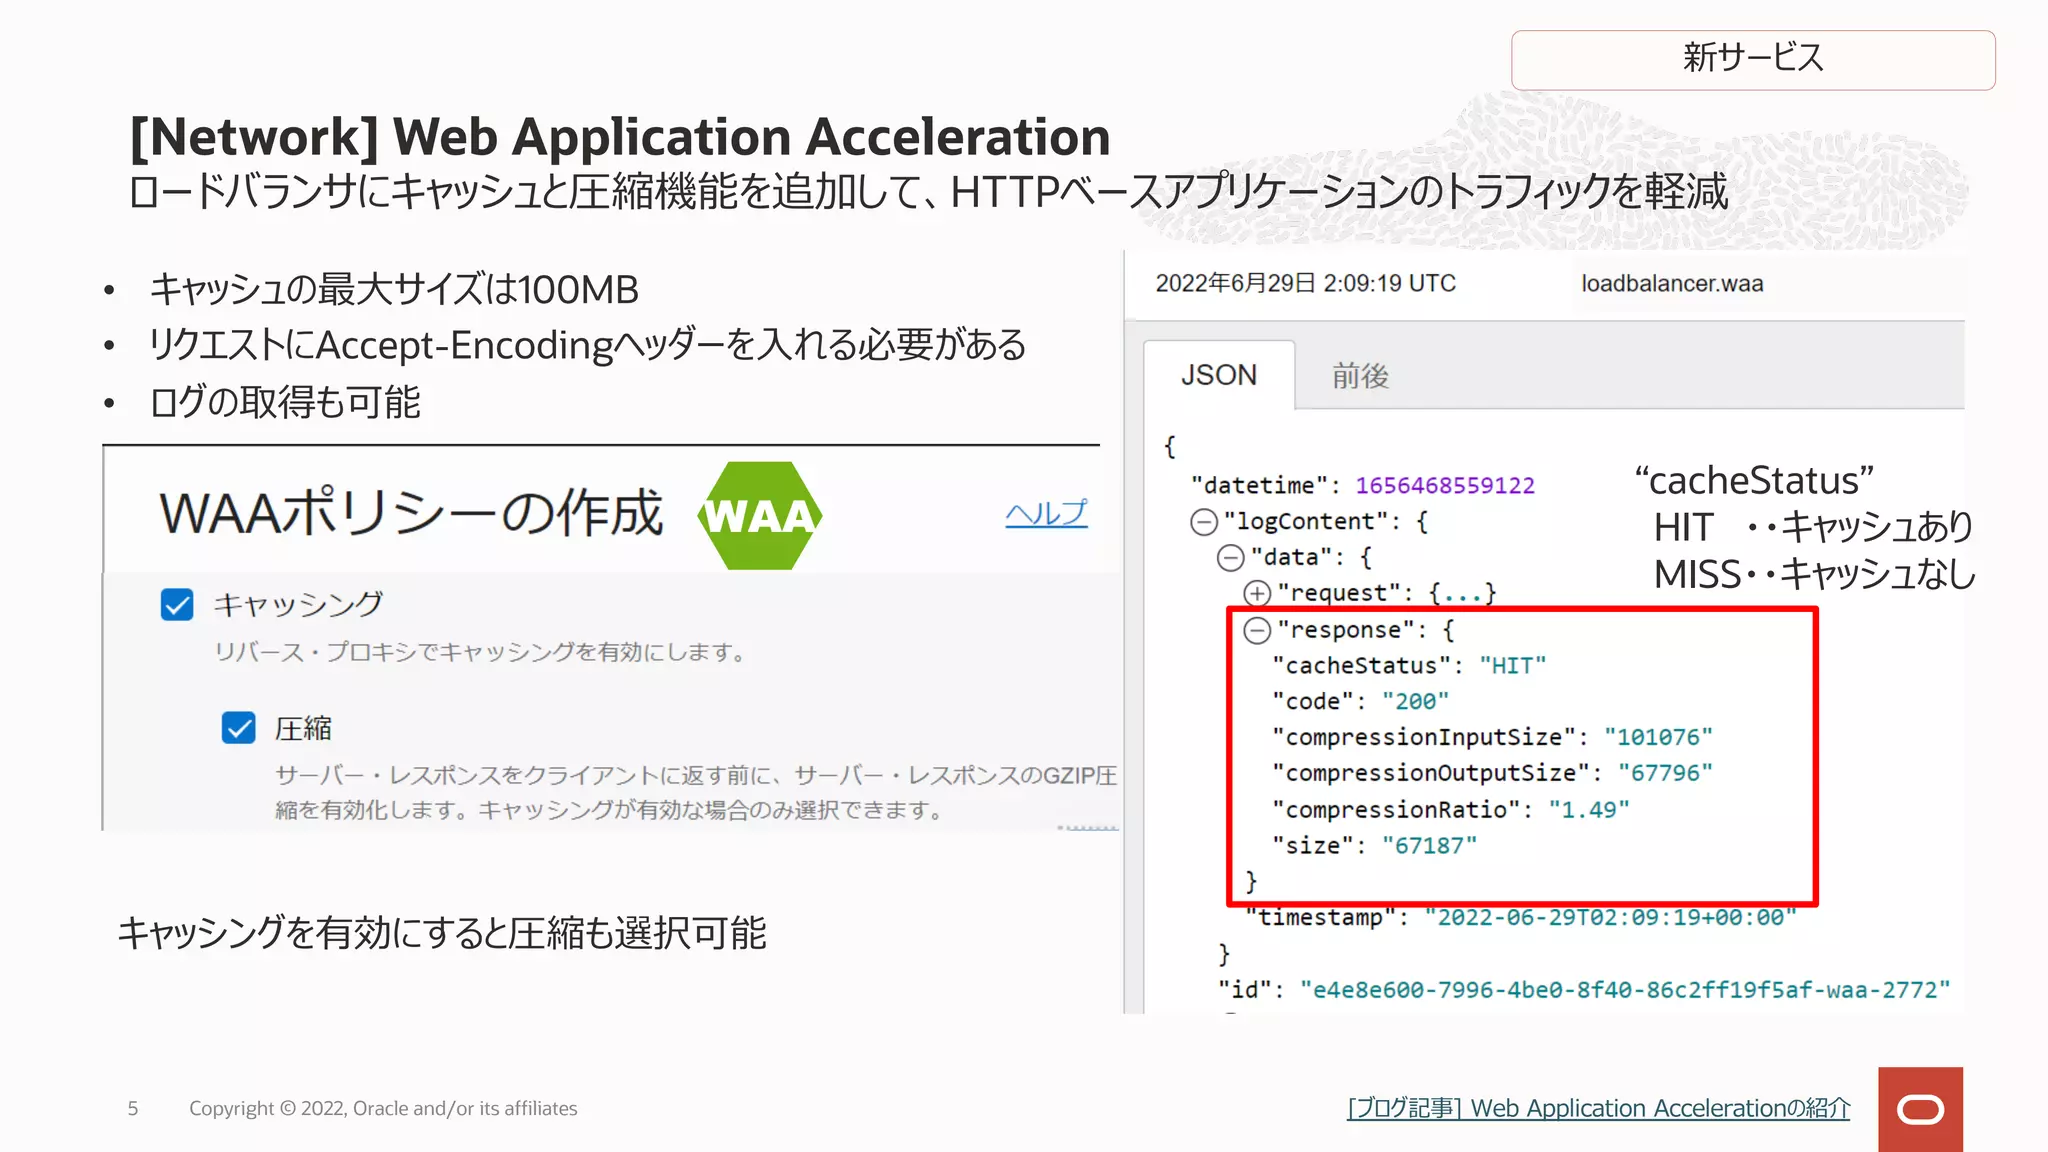Viewport: 2048px width, 1152px height.
Task: Toggle the キャッシング checkbox
Action: 177,604
